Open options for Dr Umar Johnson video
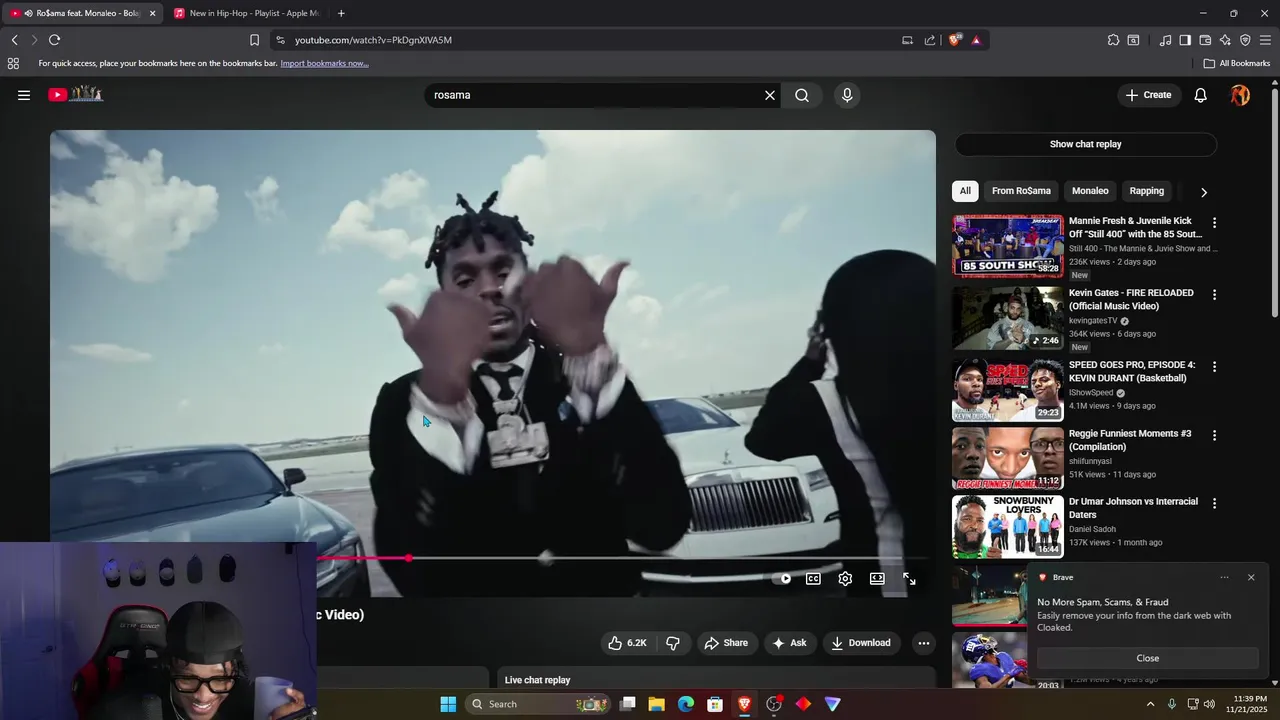1280x720 pixels. 1214,504
